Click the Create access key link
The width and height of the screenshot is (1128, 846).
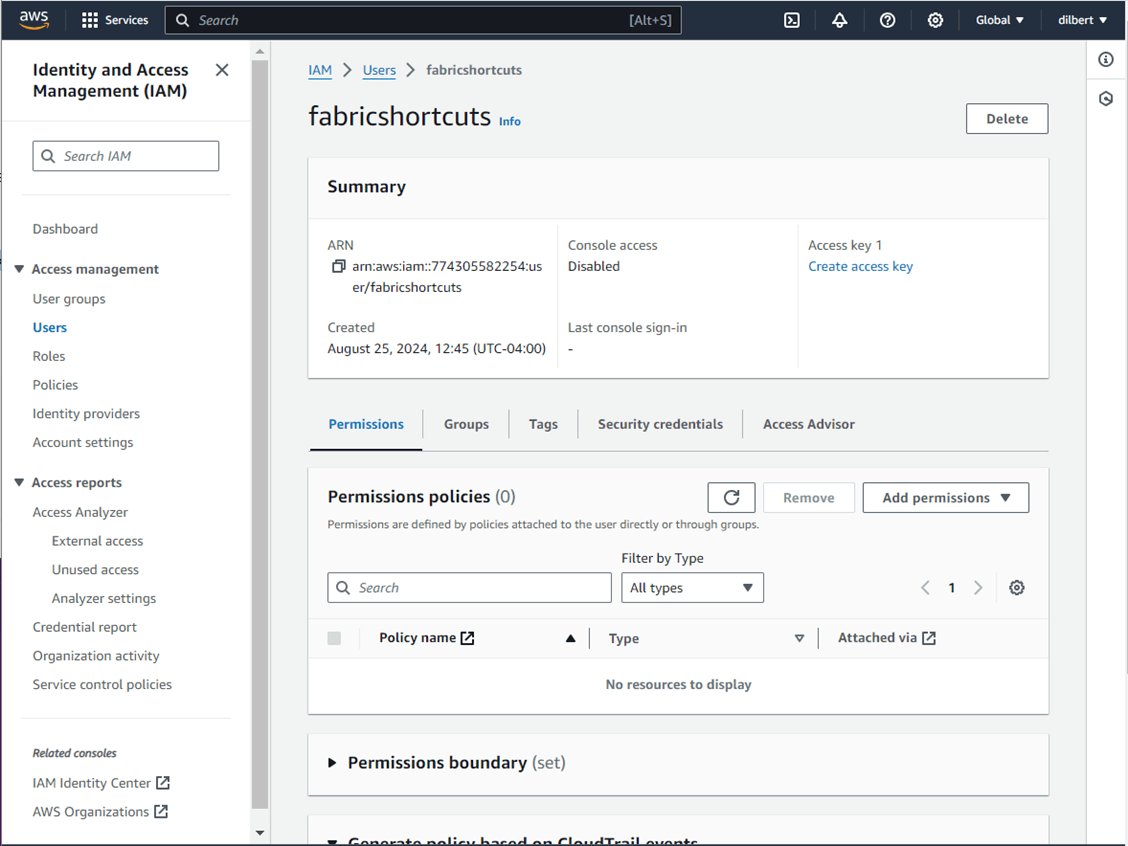tap(860, 267)
